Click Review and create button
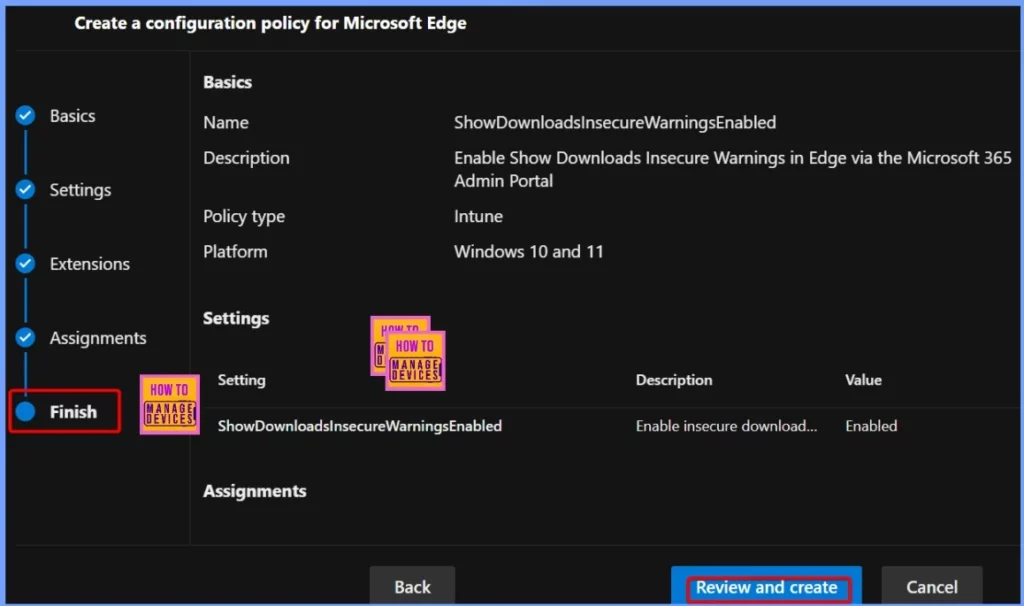1024x606 pixels. pos(766,586)
